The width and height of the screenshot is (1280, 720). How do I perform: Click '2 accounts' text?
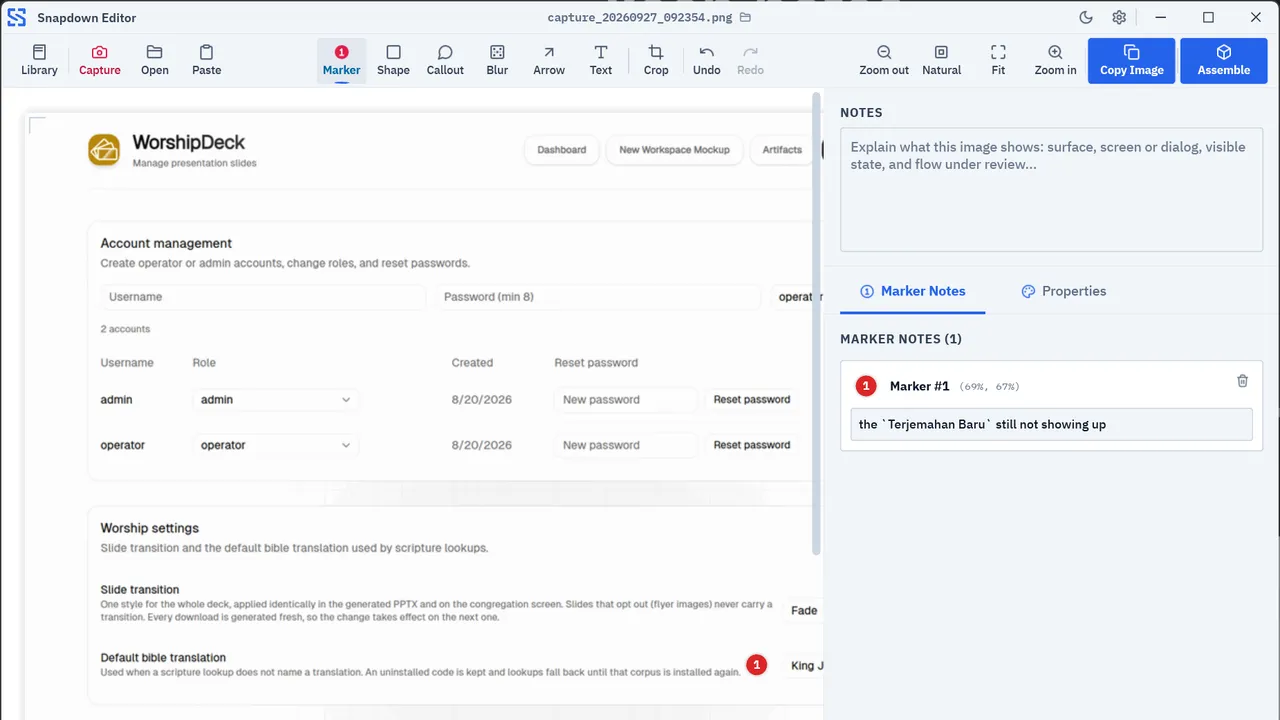point(125,329)
